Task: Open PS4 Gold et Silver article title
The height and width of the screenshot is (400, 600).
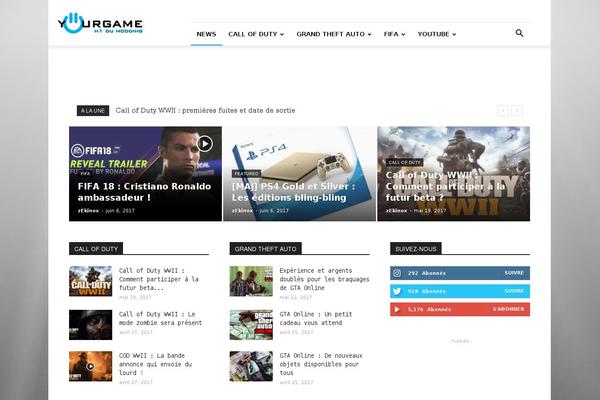Action: pos(293,192)
